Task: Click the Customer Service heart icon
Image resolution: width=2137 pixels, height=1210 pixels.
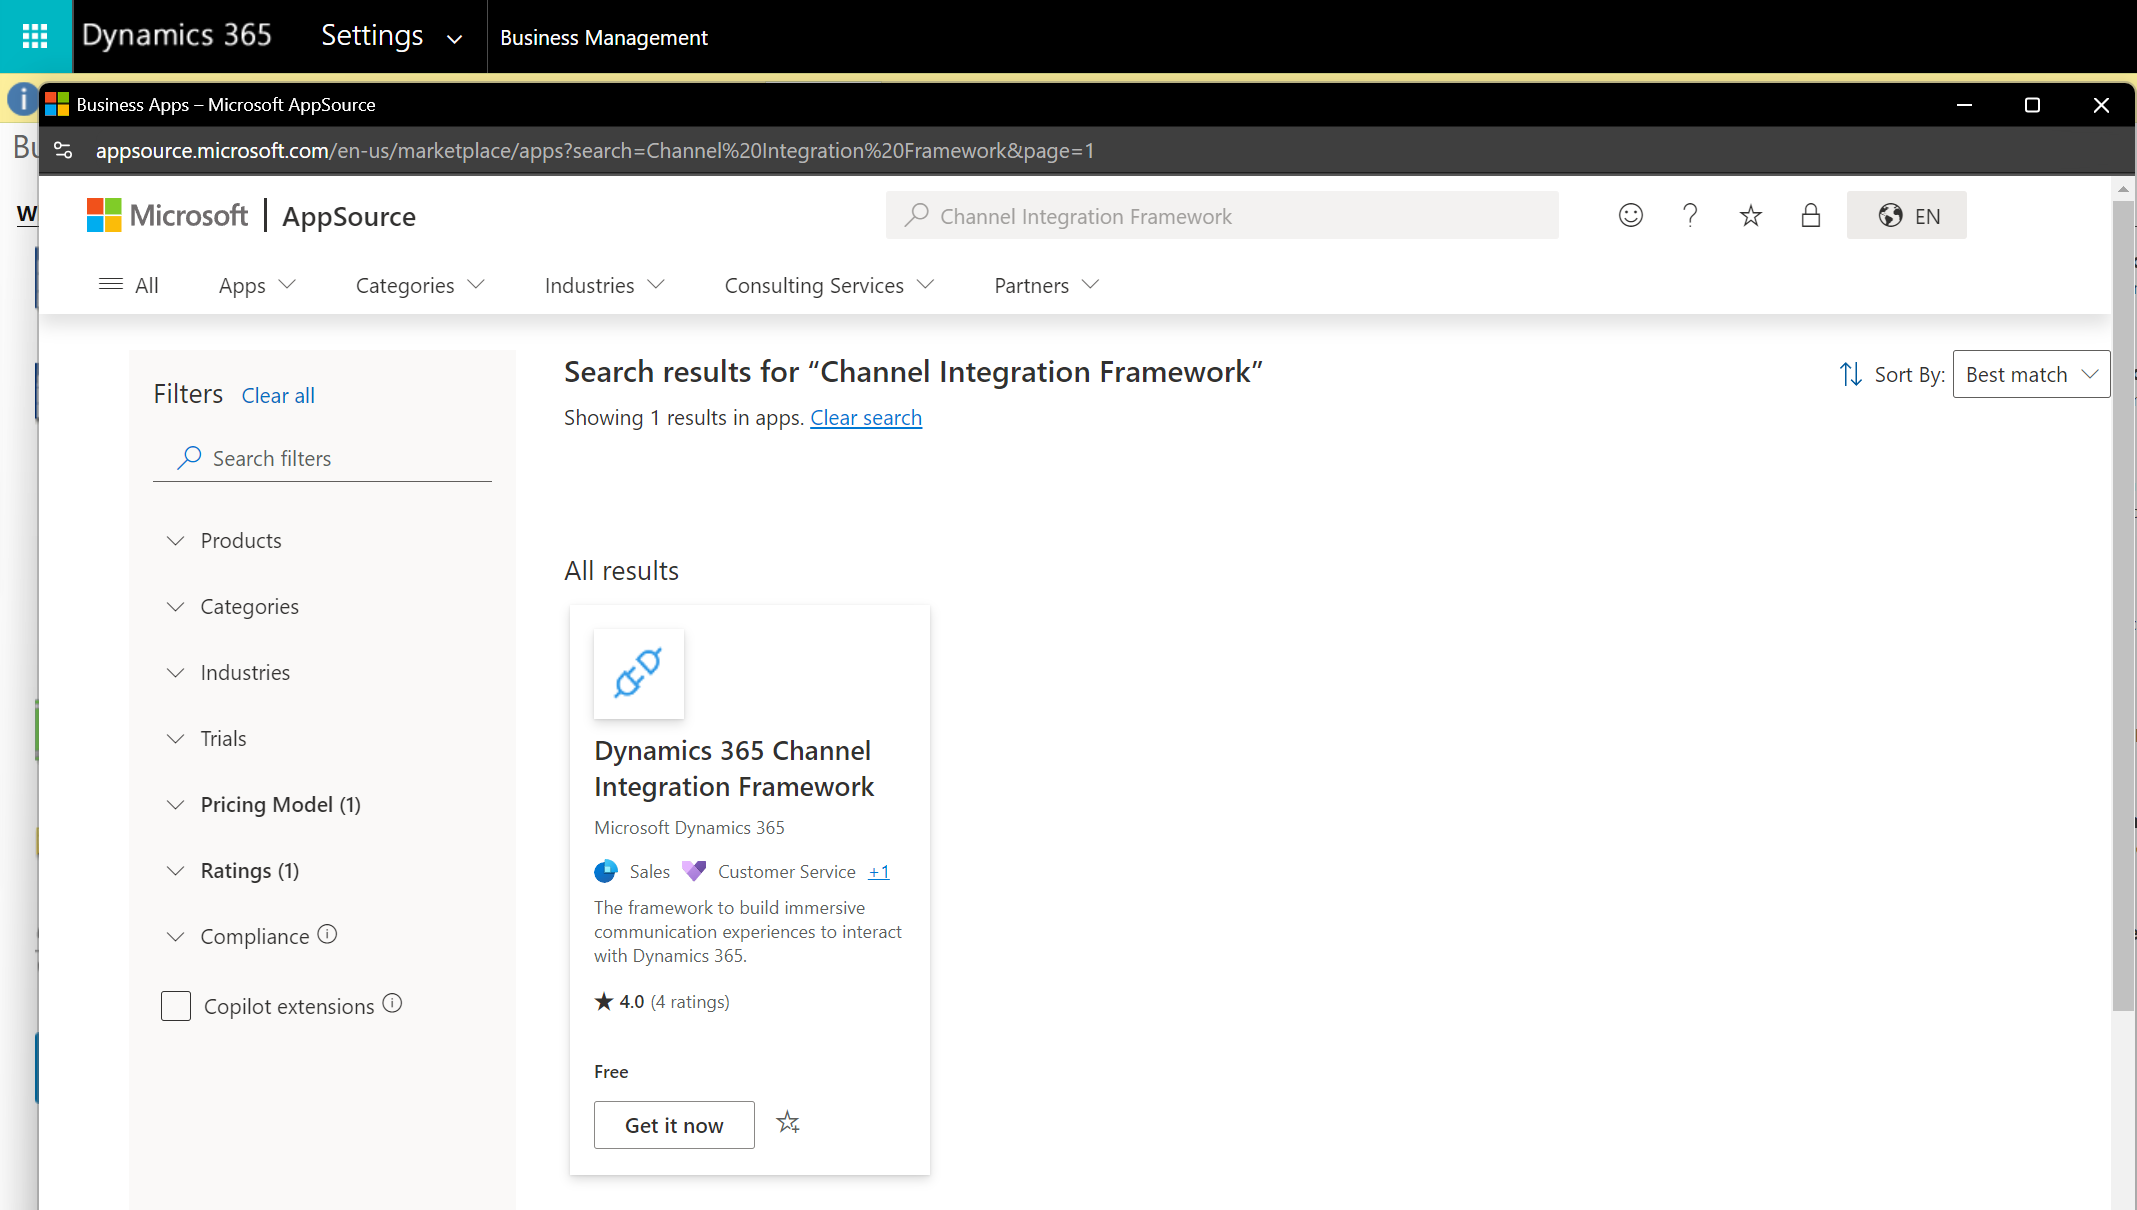Action: (694, 871)
